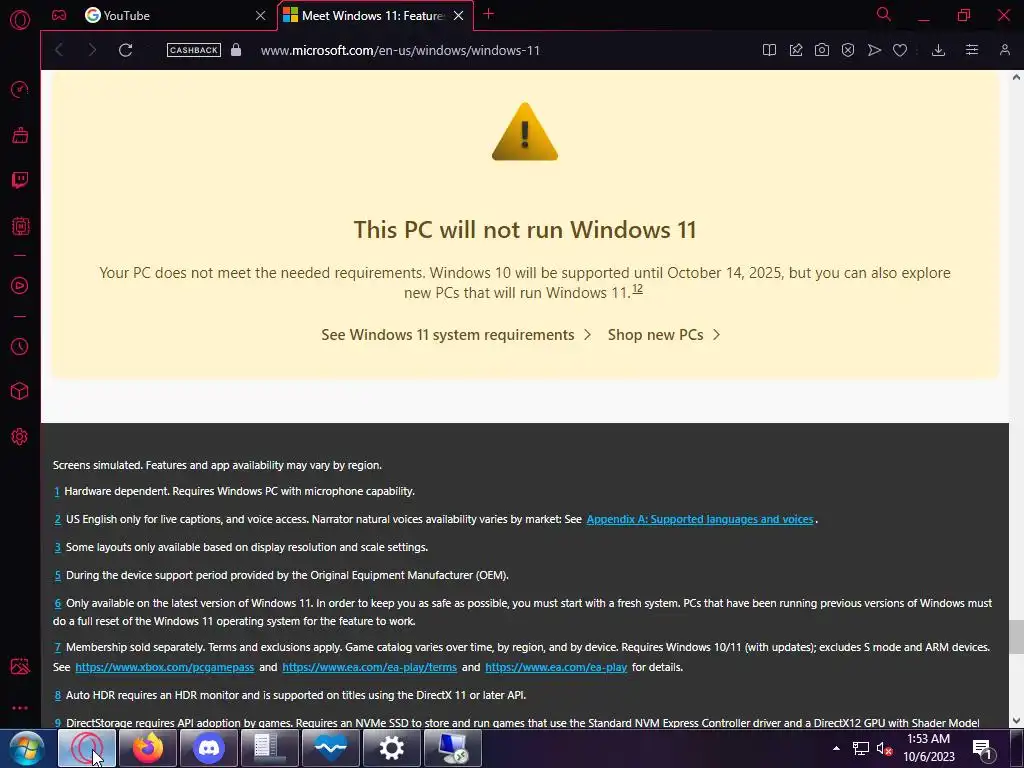Image resolution: width=1024 pixels, height=768 pixels.
Task: Open the notification action center
Action: click(x=982, y=749)
